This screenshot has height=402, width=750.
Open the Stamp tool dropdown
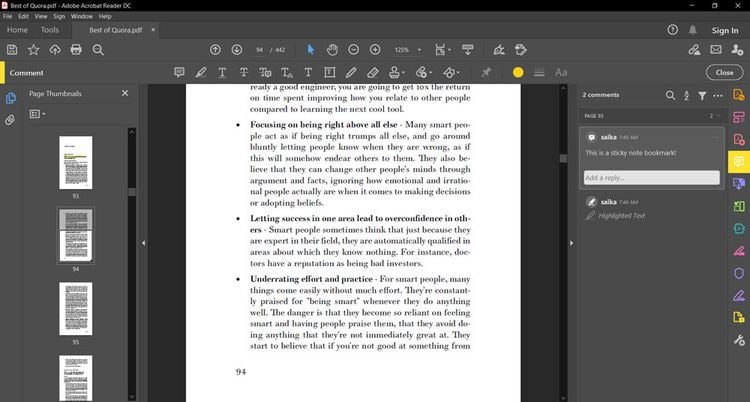397,72
